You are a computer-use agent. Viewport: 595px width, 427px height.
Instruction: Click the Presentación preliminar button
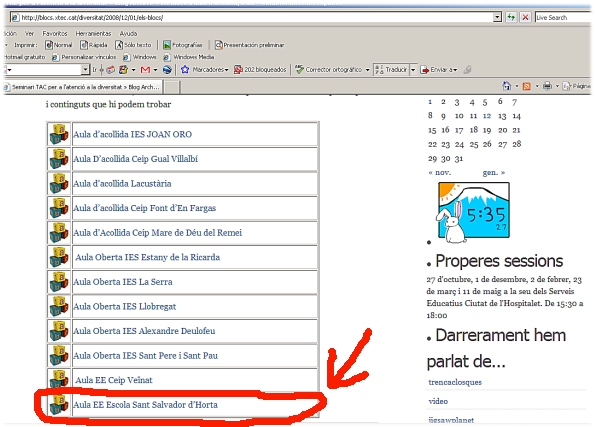click(x=249, y=45)
